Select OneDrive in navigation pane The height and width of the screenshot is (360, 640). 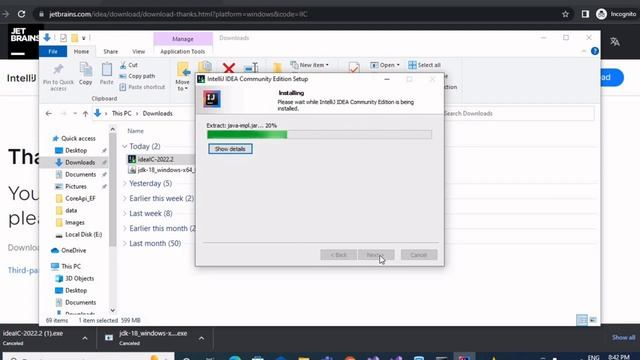[x=69, y=251]
